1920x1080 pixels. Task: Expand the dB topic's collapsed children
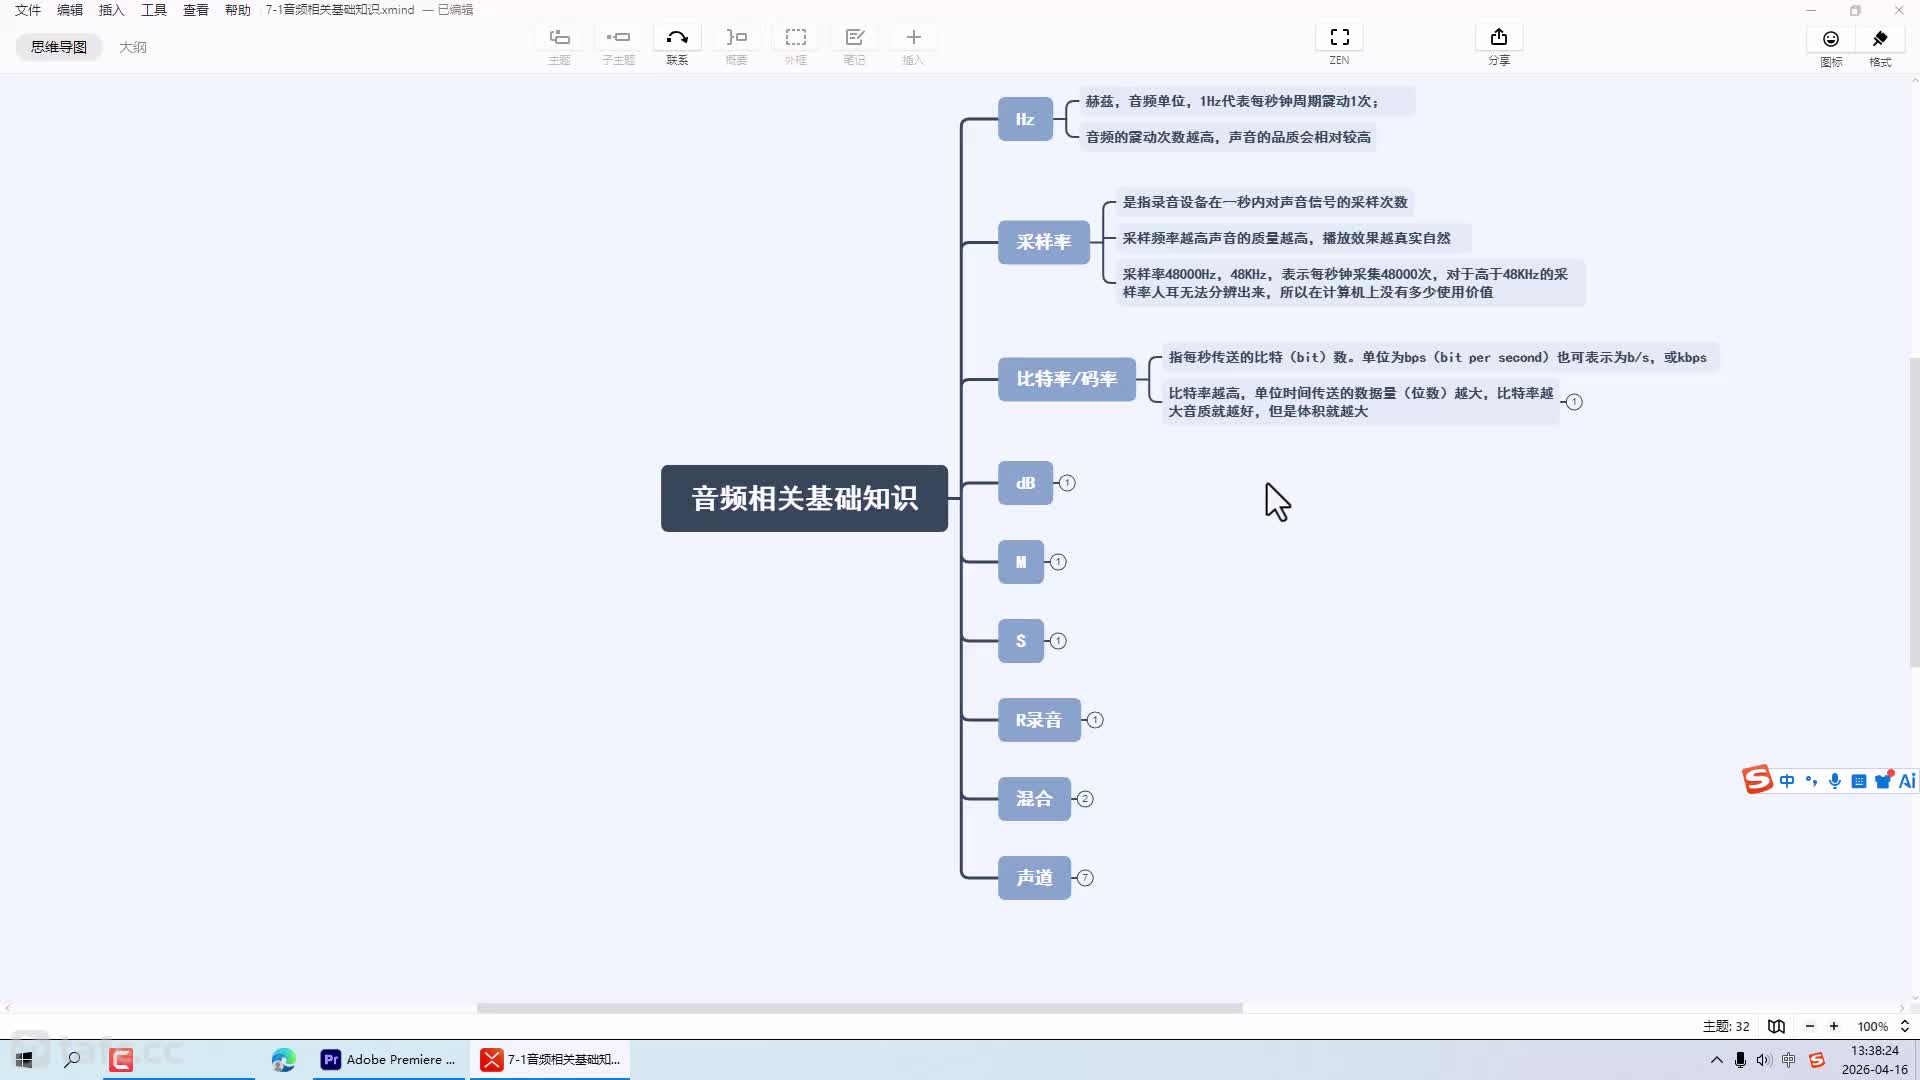pyautogui.click(x=1067, y=483)
